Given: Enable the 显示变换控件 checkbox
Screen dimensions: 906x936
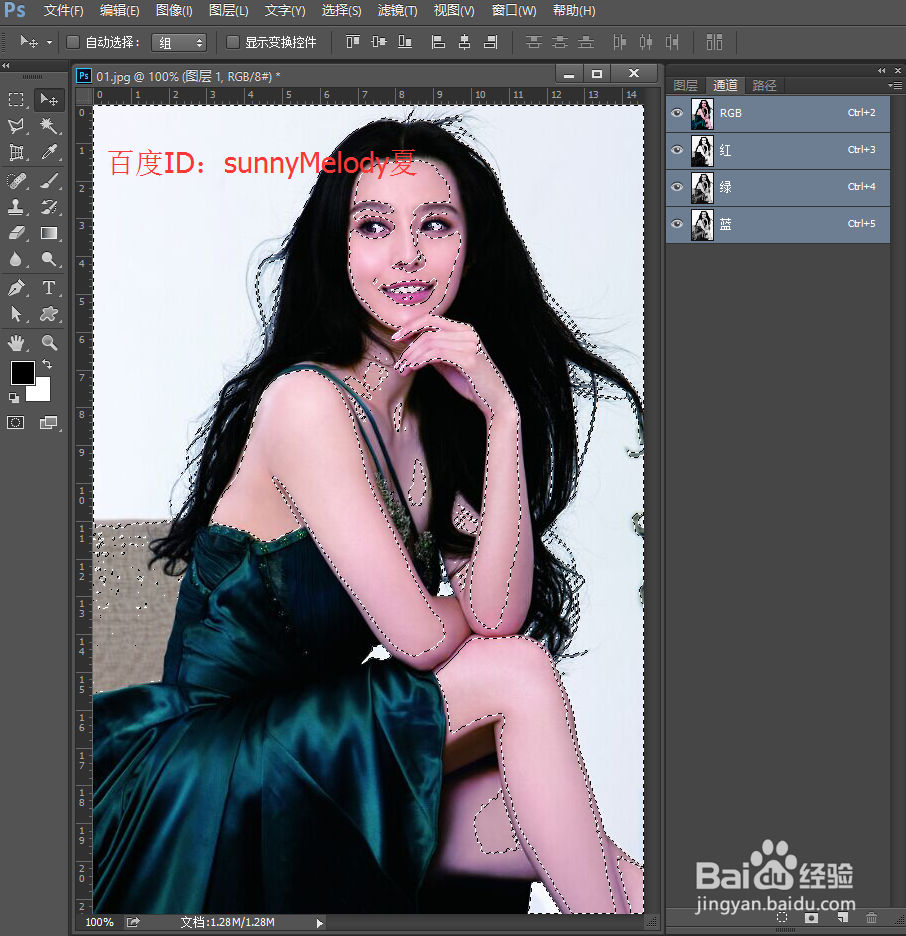Looking at the screenshot, I should coord(233,42).
